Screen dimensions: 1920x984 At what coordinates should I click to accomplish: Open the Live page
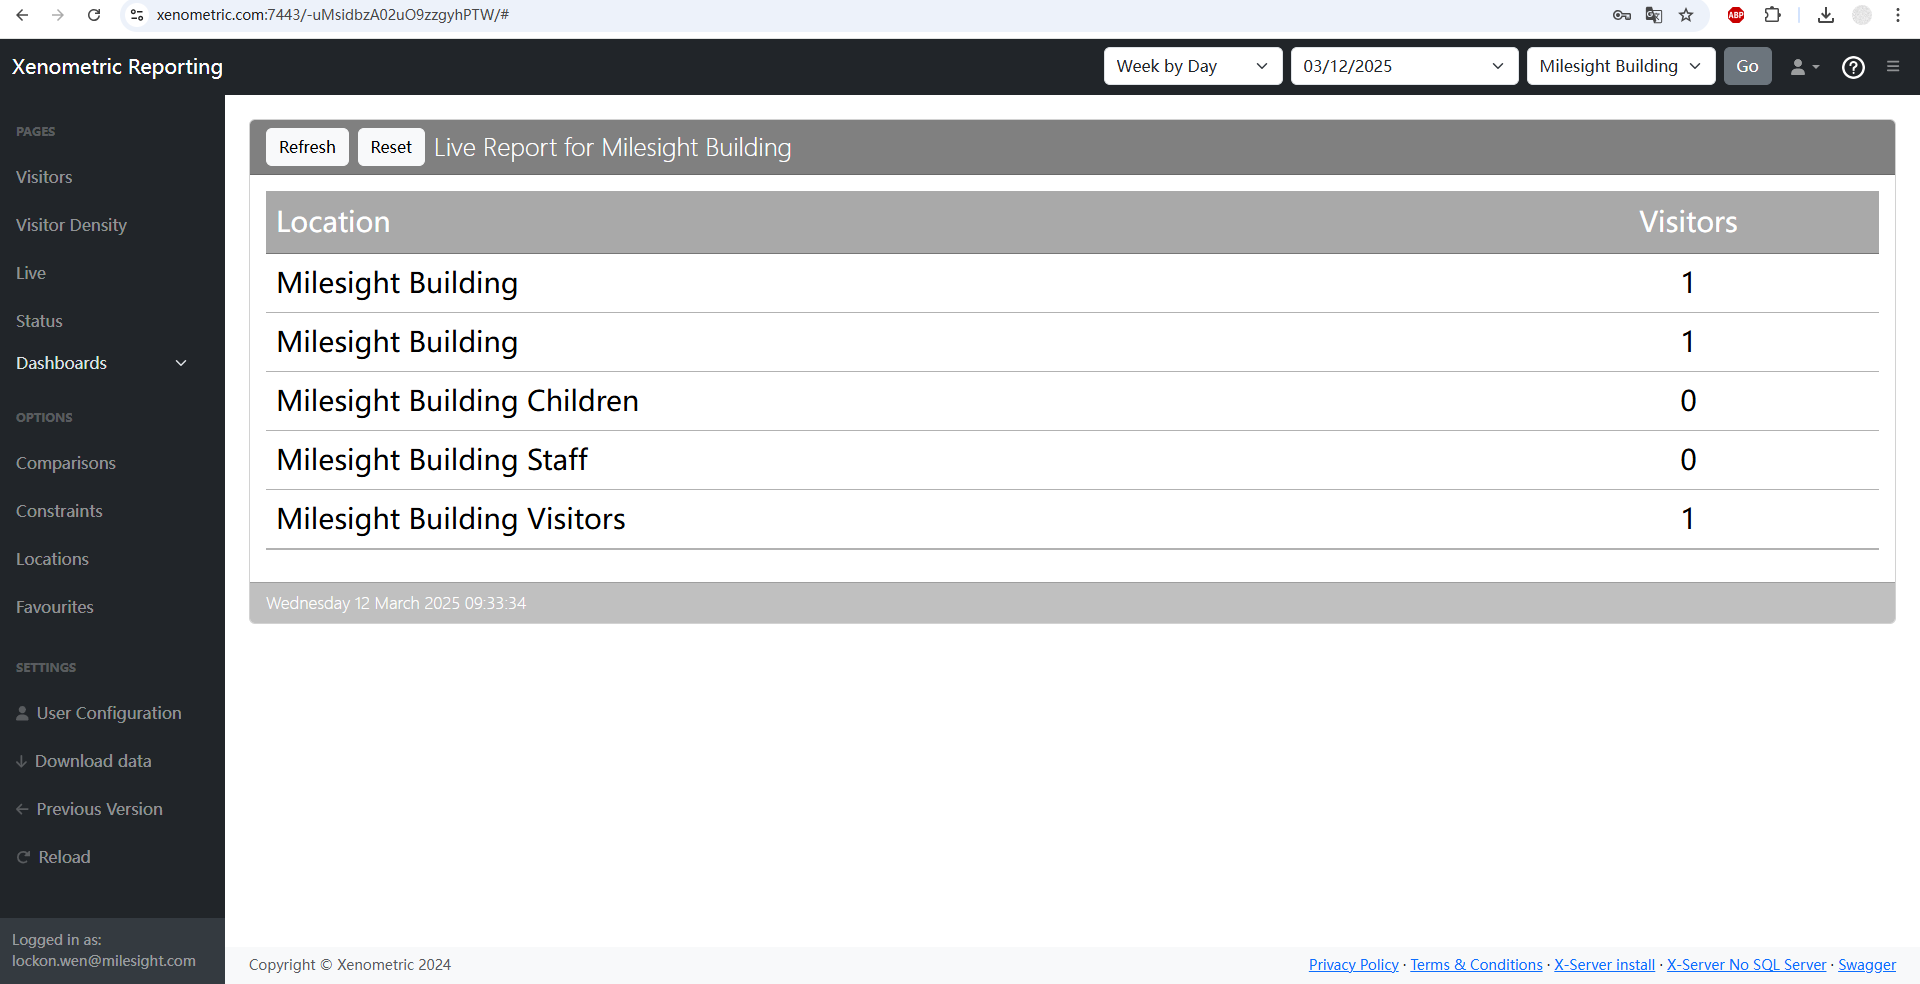click(x=31, y=273)
